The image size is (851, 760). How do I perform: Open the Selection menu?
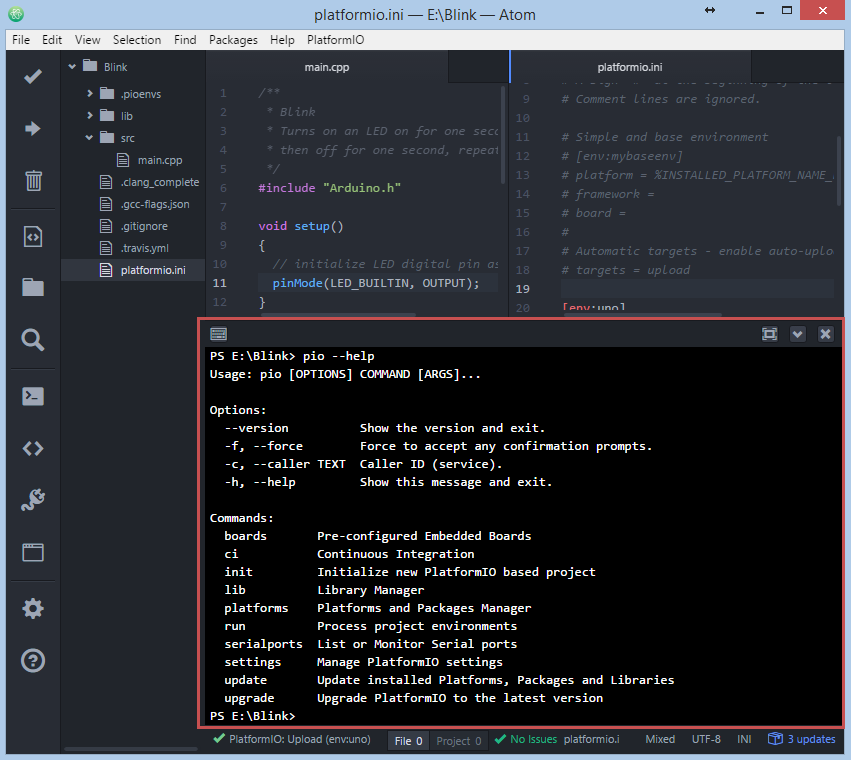pyautogui.click(x=137, y=40)
